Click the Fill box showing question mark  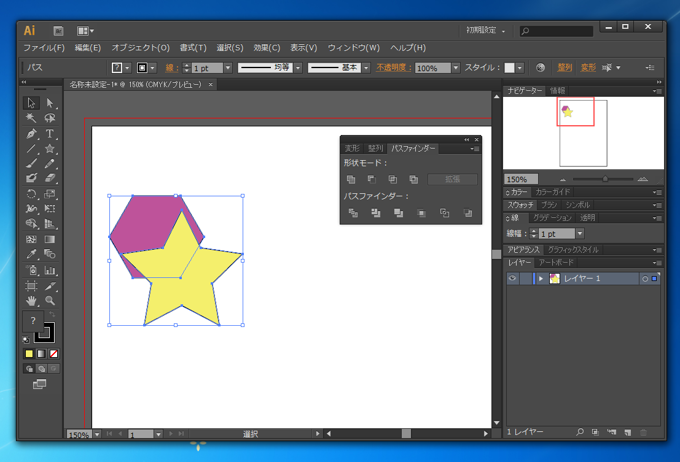pos(33,321)
